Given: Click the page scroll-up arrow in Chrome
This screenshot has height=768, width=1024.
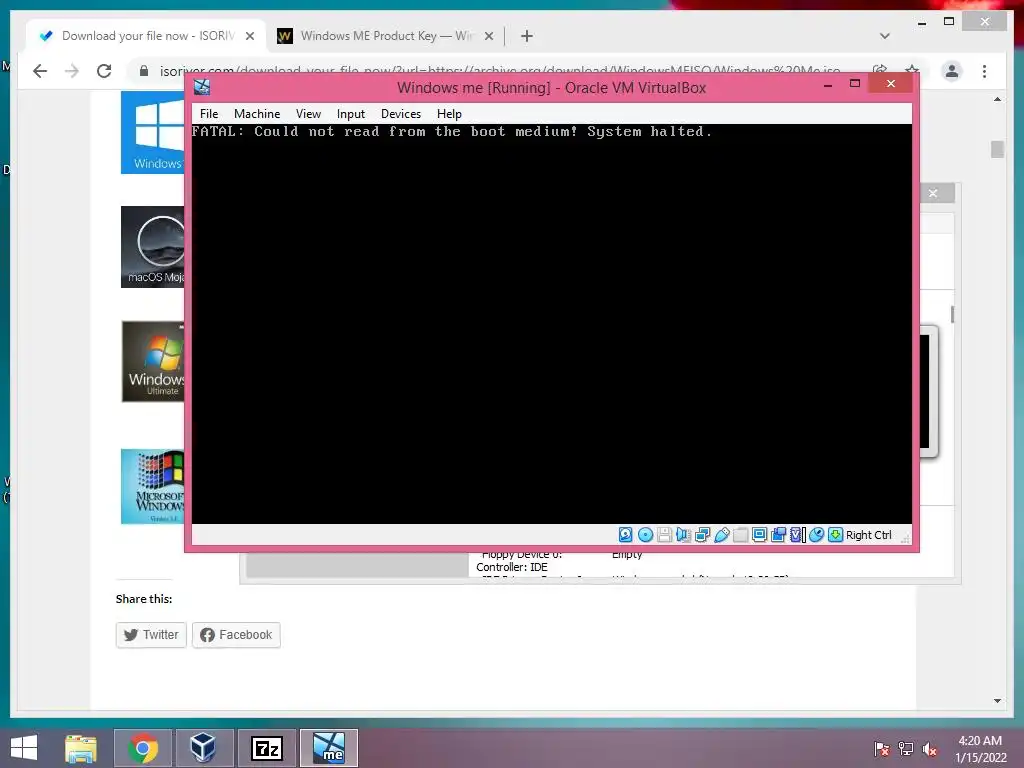Looking at the screenshot, I should pos(997,100).
